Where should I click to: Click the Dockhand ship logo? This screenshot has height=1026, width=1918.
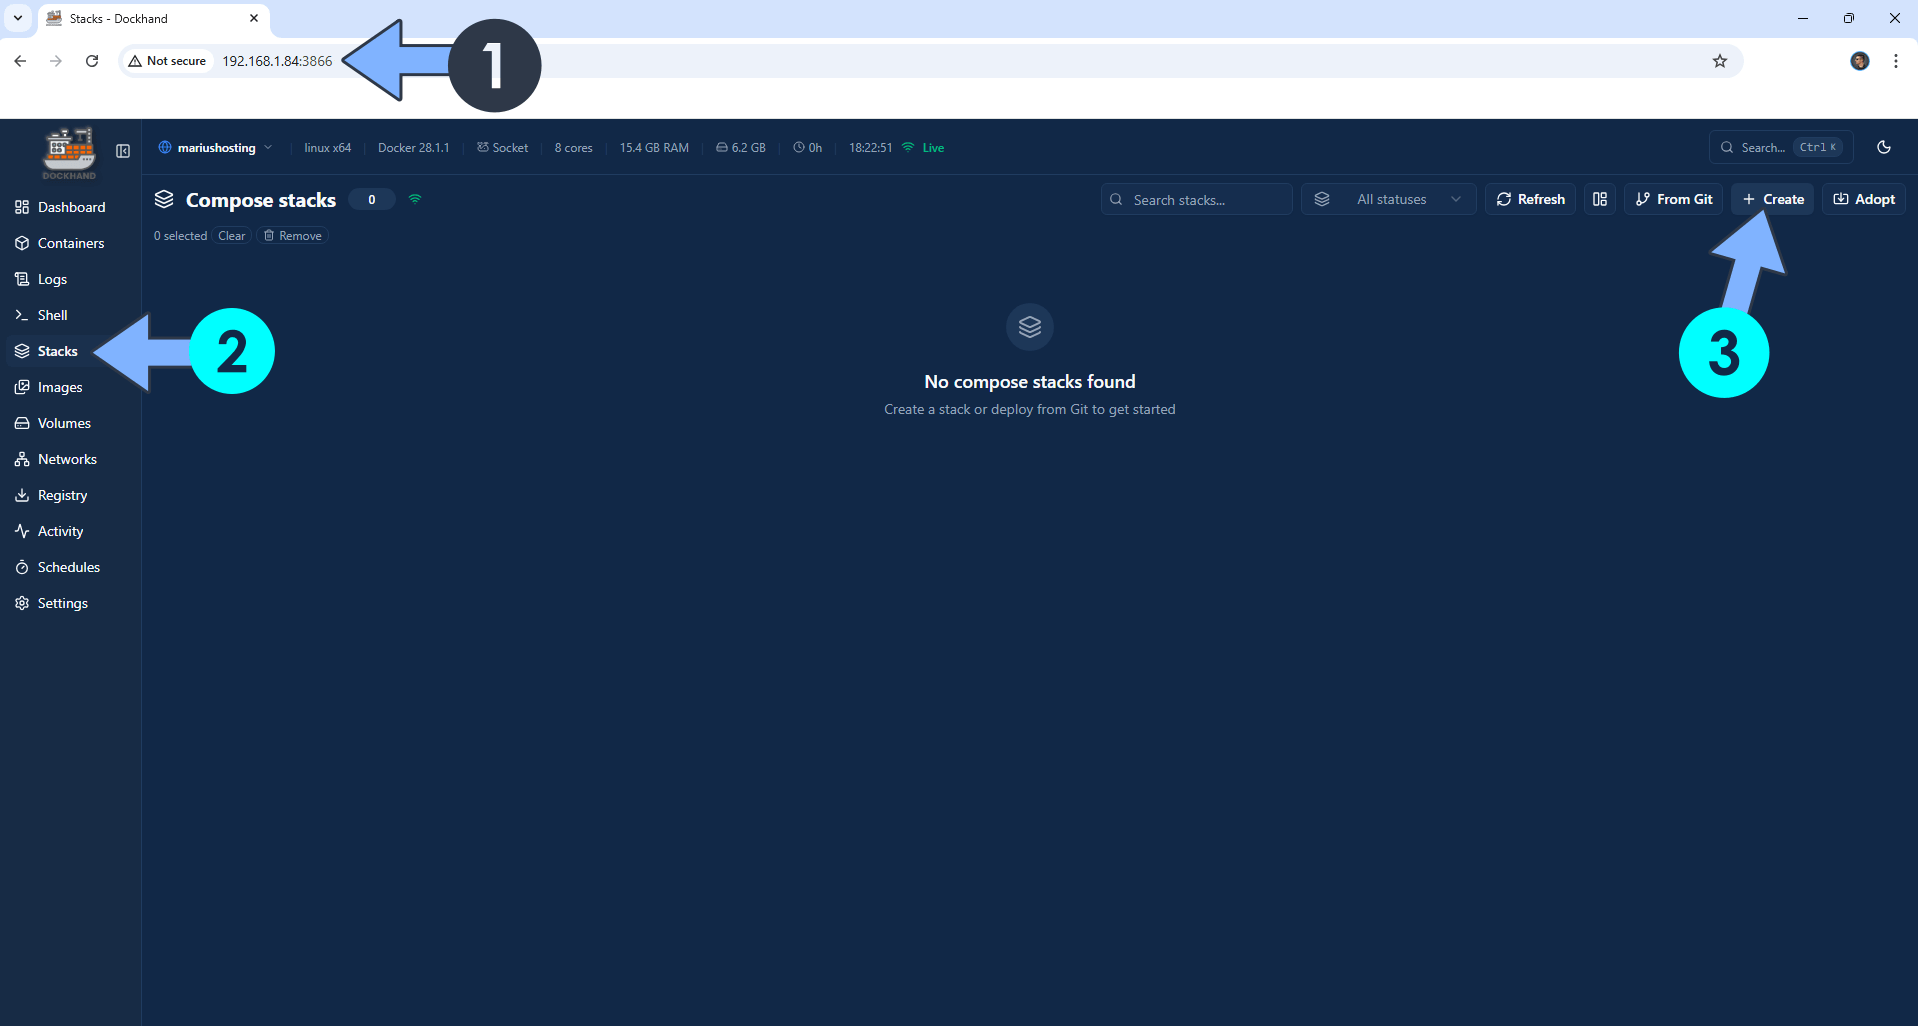point(69,151)
